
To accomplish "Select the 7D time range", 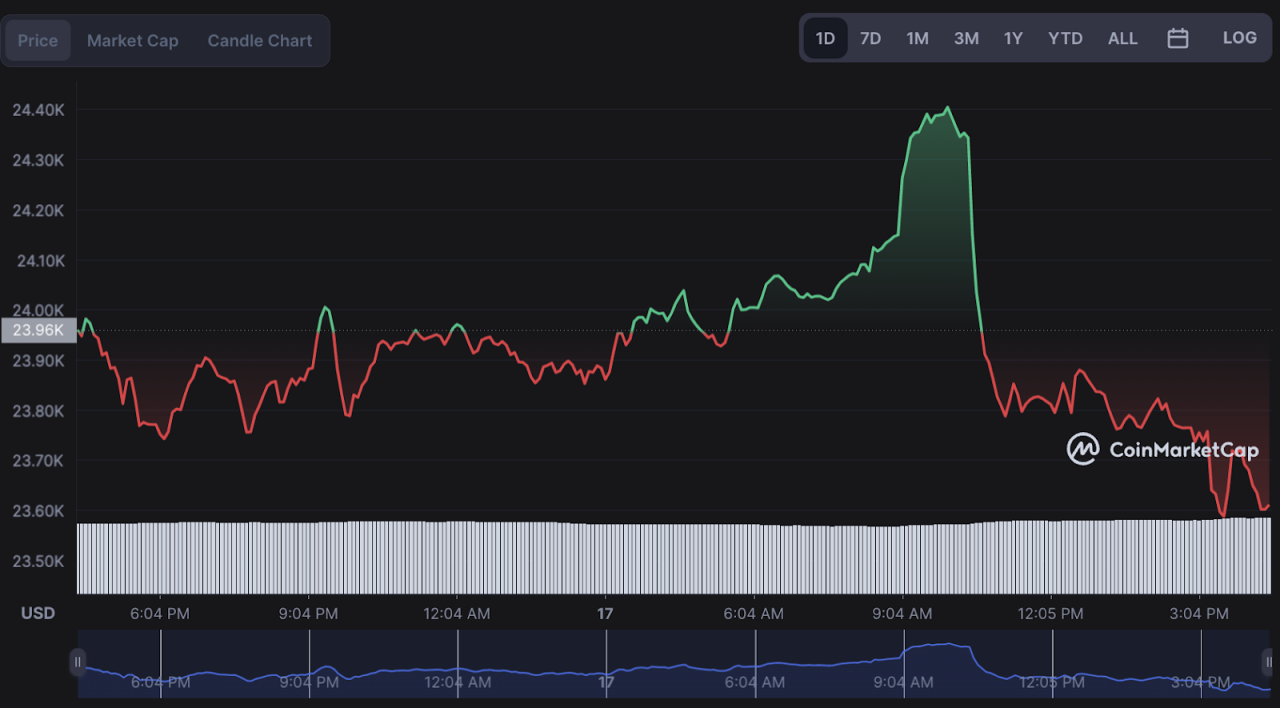I will click(870, 39).
